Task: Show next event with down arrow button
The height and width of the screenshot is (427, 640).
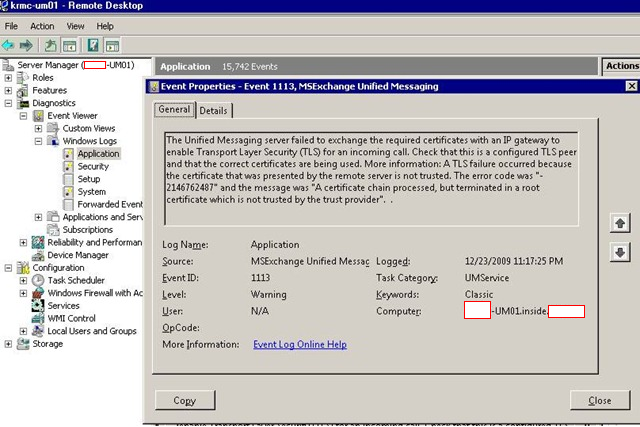Action: 620,252
